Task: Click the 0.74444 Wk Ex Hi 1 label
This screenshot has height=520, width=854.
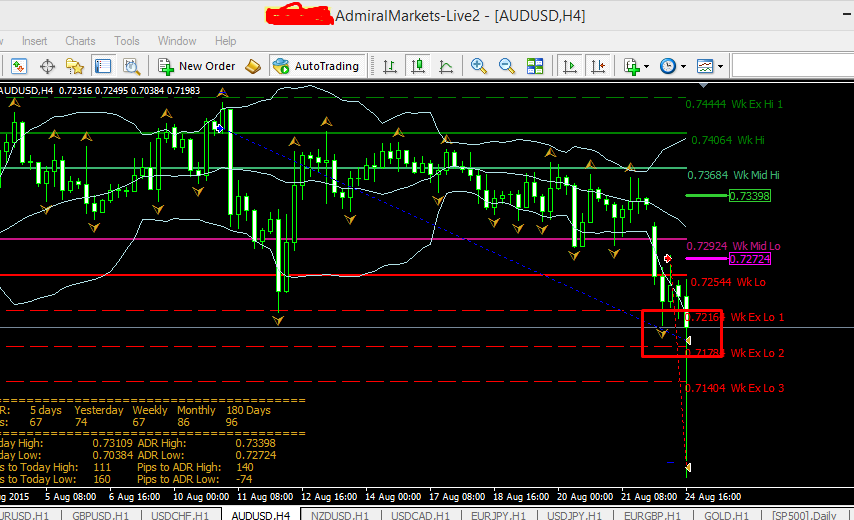Action: coord(734,104)
